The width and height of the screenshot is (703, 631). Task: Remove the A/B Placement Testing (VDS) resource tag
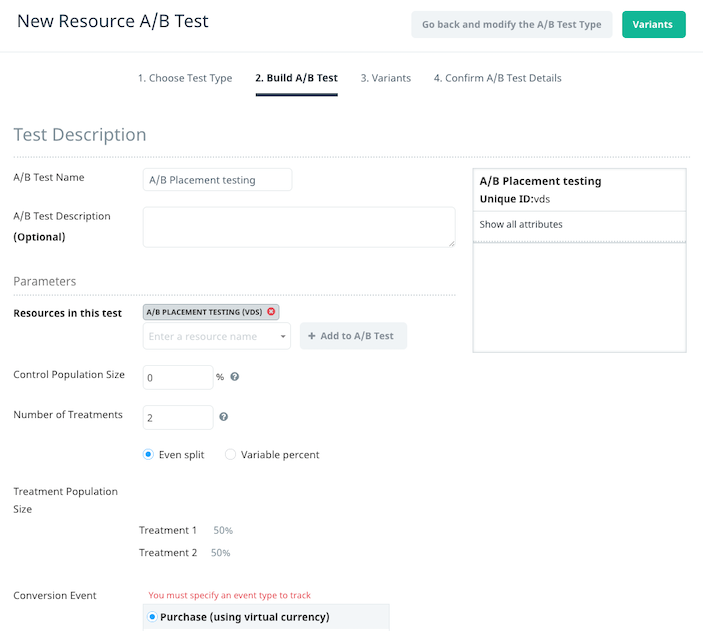(271, 311)
